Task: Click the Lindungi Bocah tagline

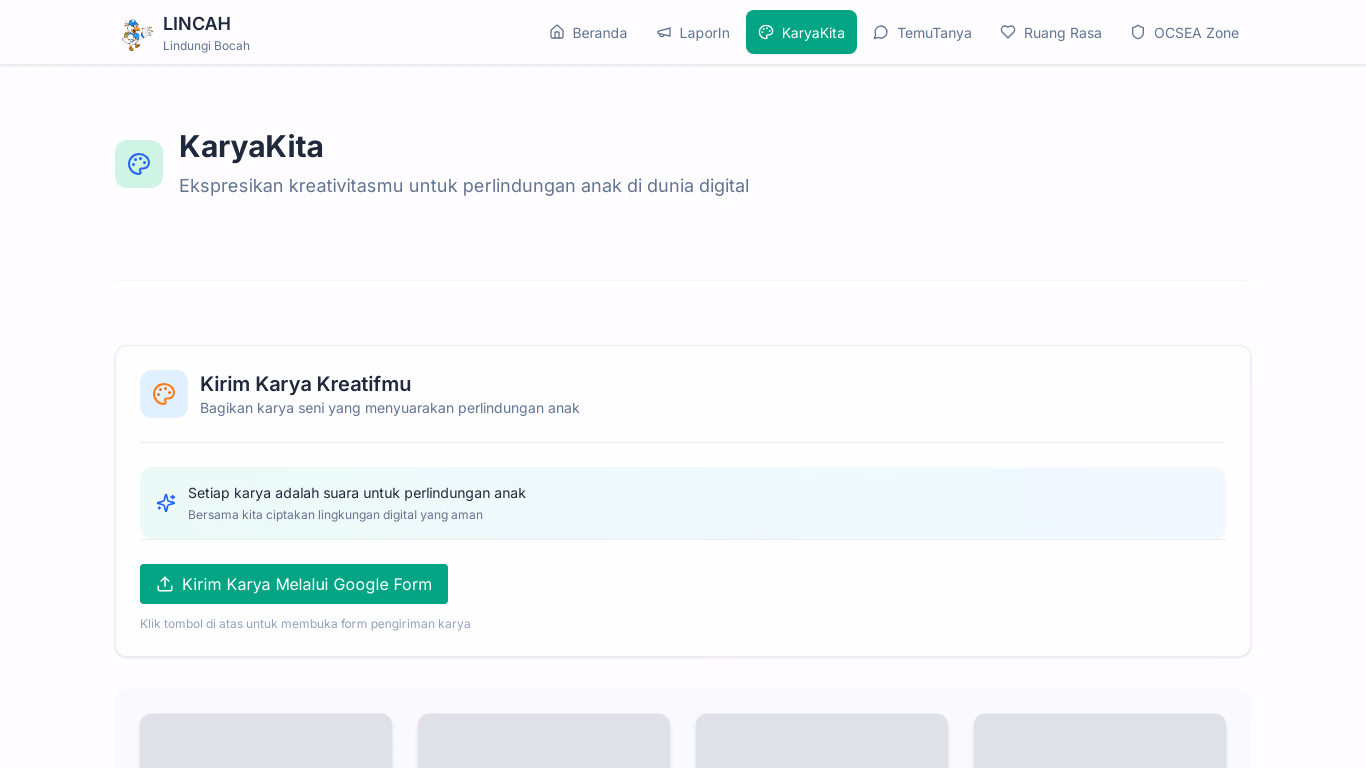Action: coord(206,46)
